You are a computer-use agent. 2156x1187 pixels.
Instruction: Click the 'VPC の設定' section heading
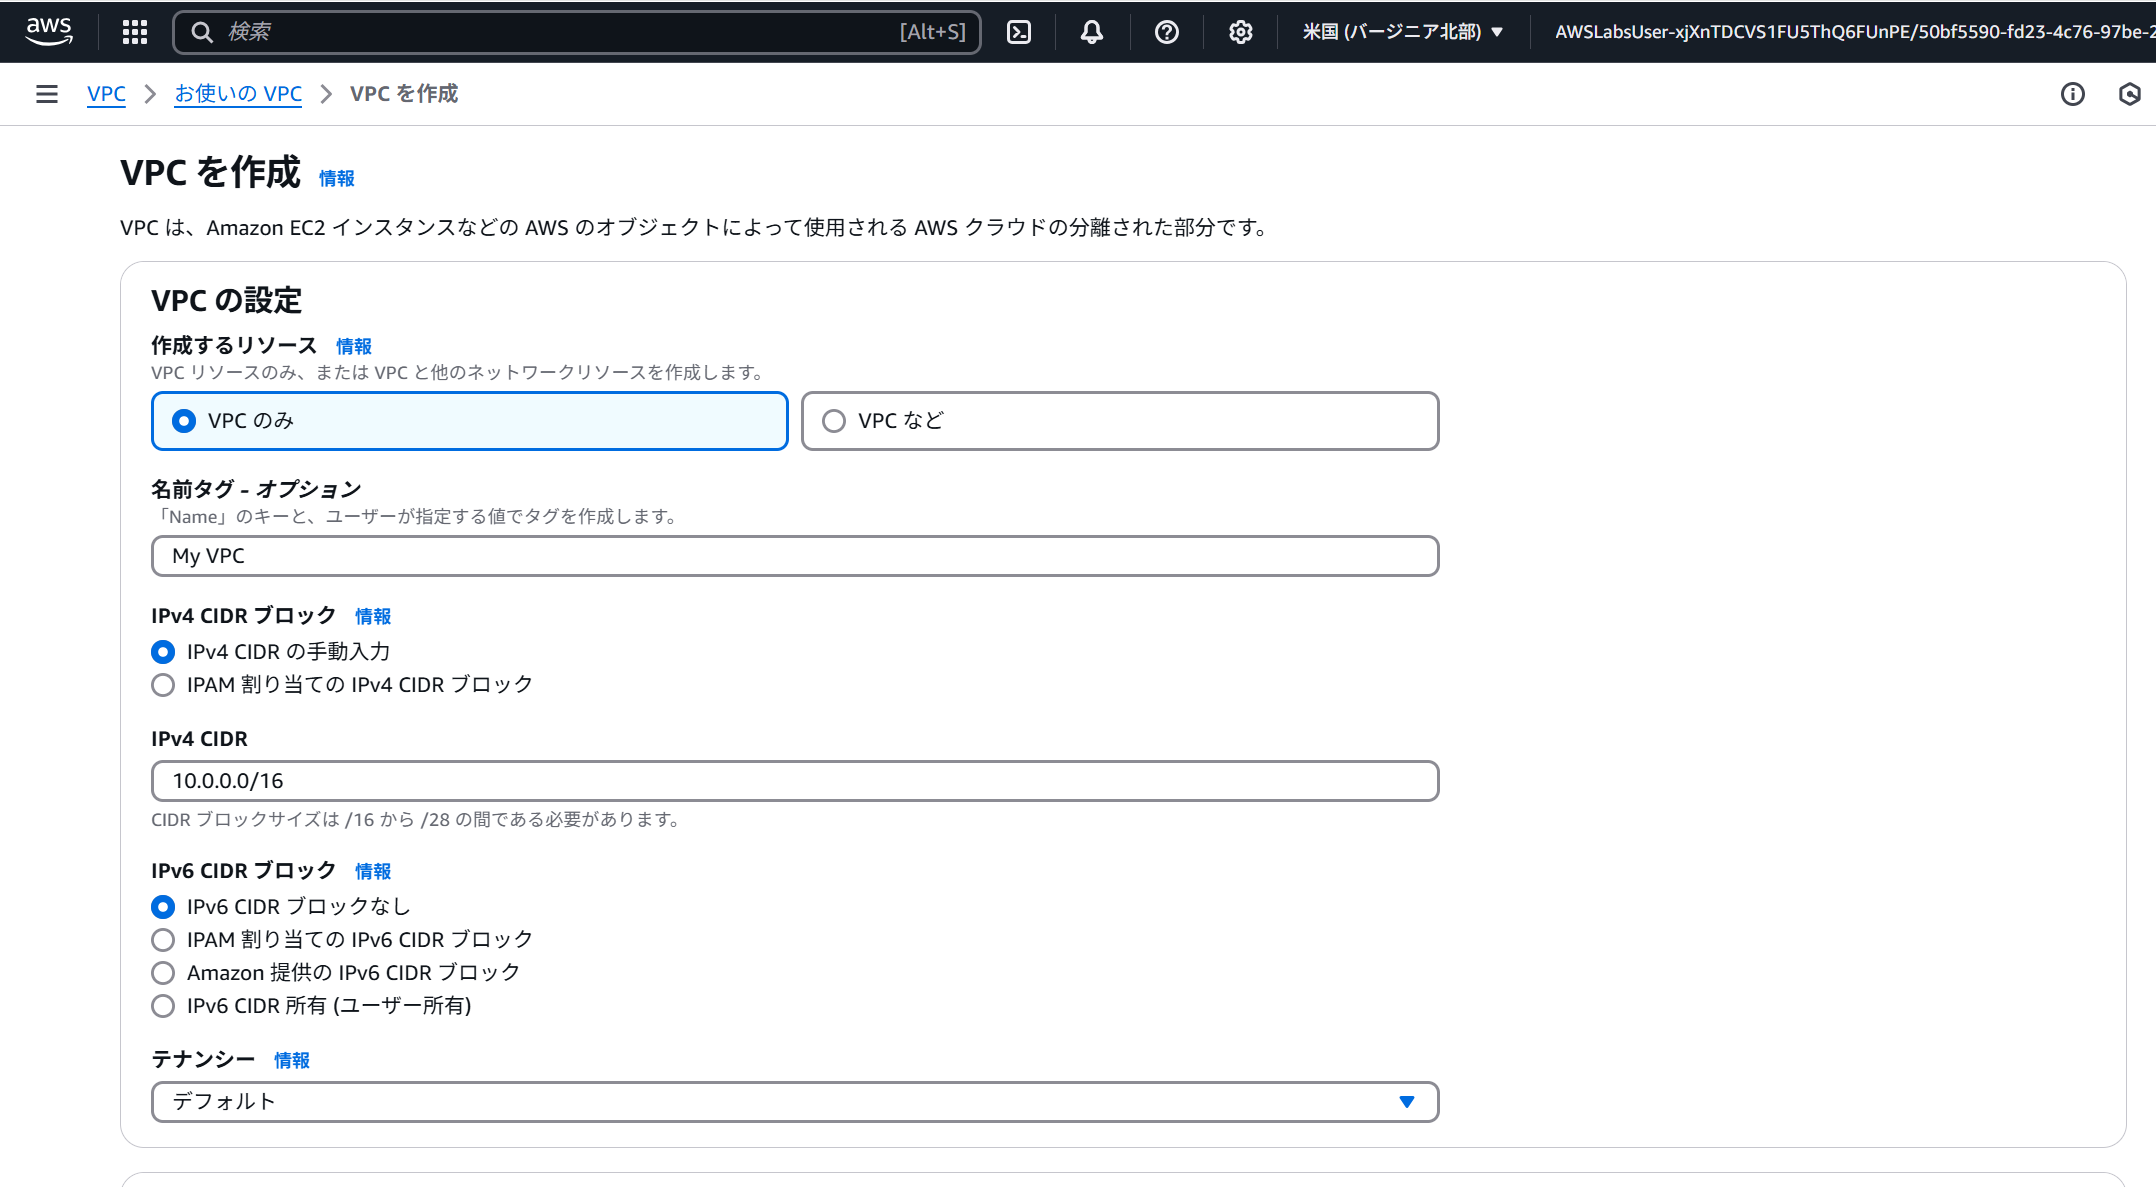pyautogui.click(x=226, y=300)
